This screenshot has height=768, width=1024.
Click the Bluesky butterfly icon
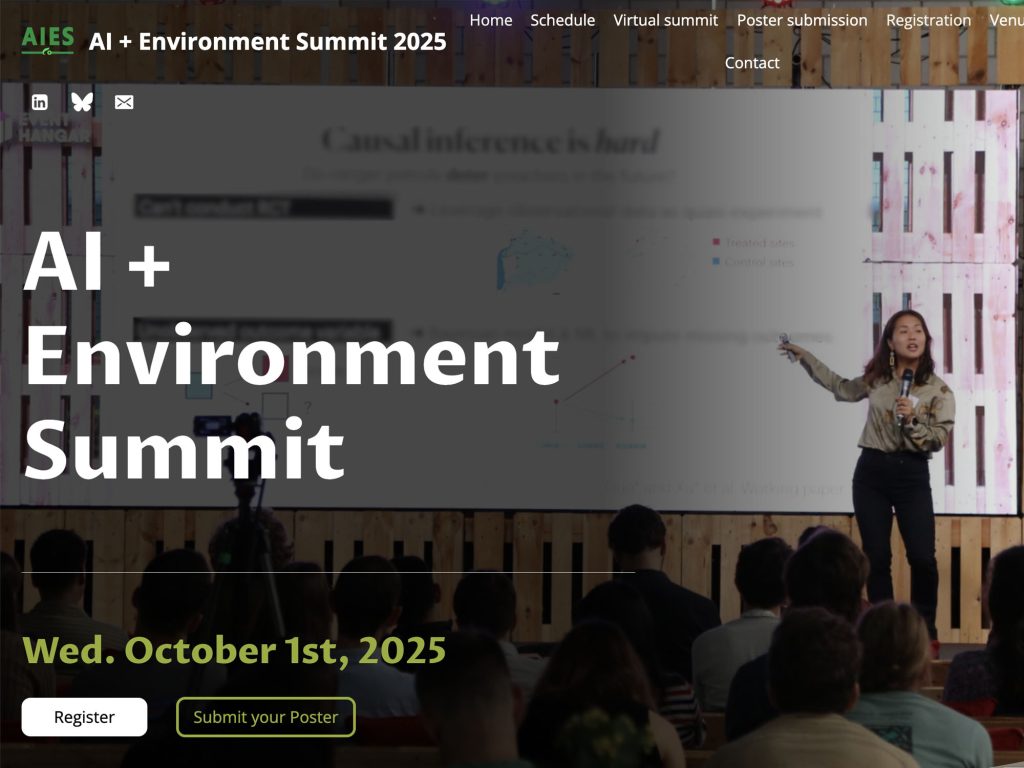82,101
